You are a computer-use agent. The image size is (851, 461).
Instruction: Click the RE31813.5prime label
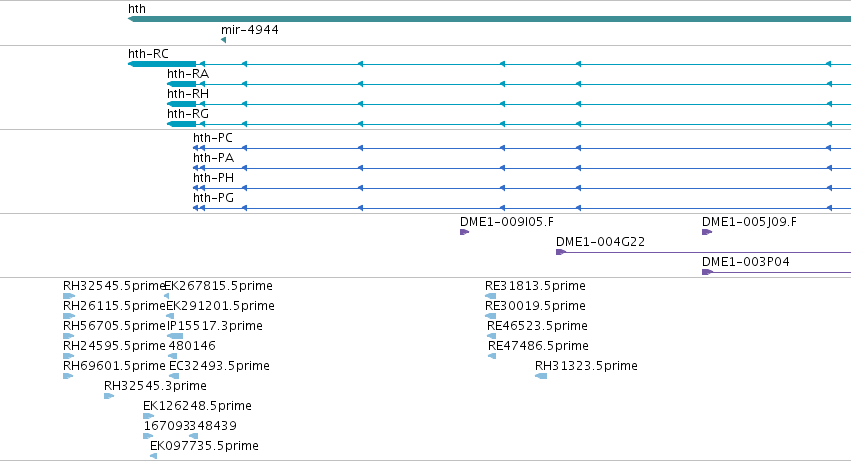[535, 286]
